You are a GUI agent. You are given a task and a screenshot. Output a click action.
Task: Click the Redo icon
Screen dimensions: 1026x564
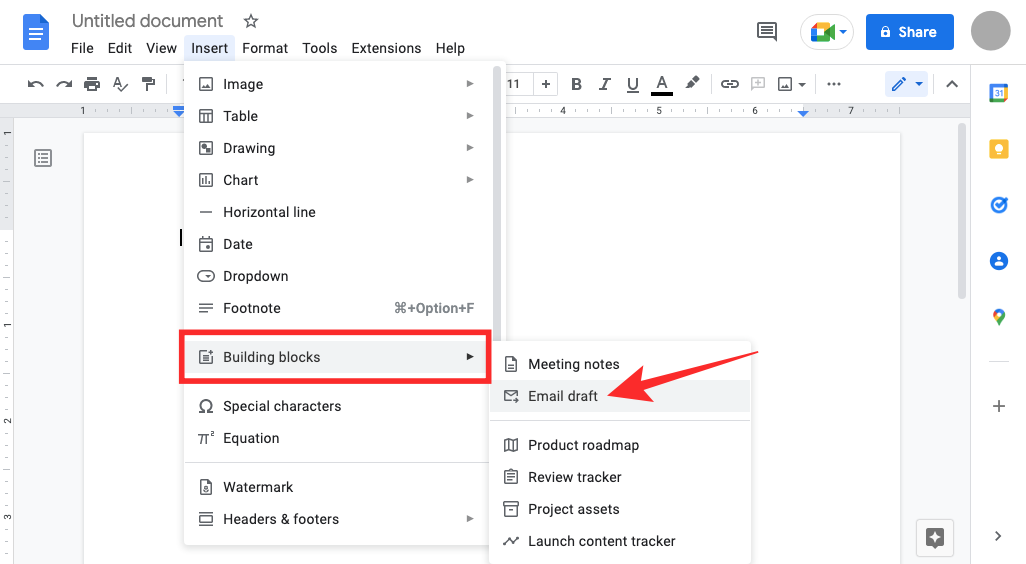pyautogui.click(x=63, y=84)
